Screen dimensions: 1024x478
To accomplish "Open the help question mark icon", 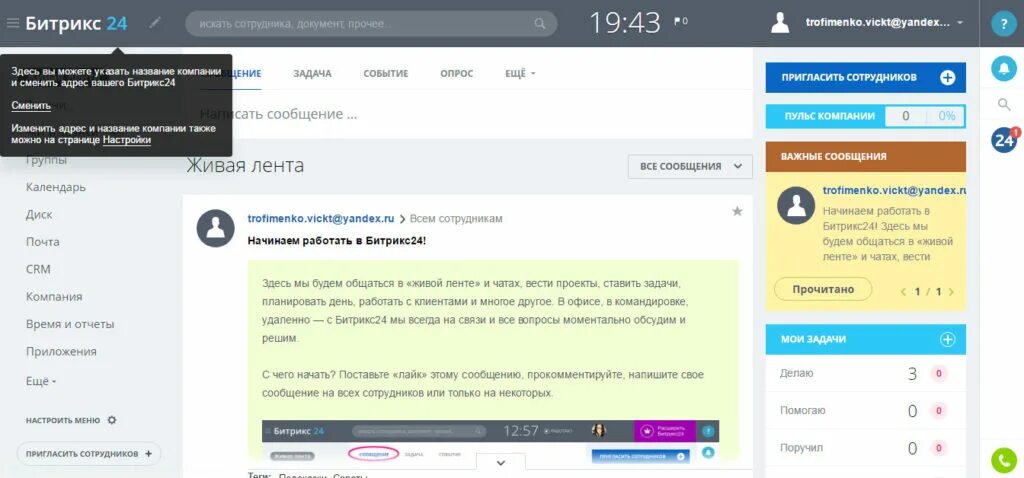I will [x=1004, y=24].
